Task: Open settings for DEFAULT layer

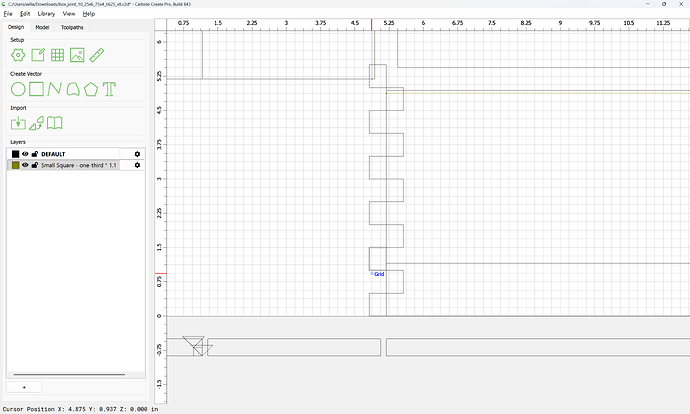Action: pyautogui.click(x=137, y=154)
